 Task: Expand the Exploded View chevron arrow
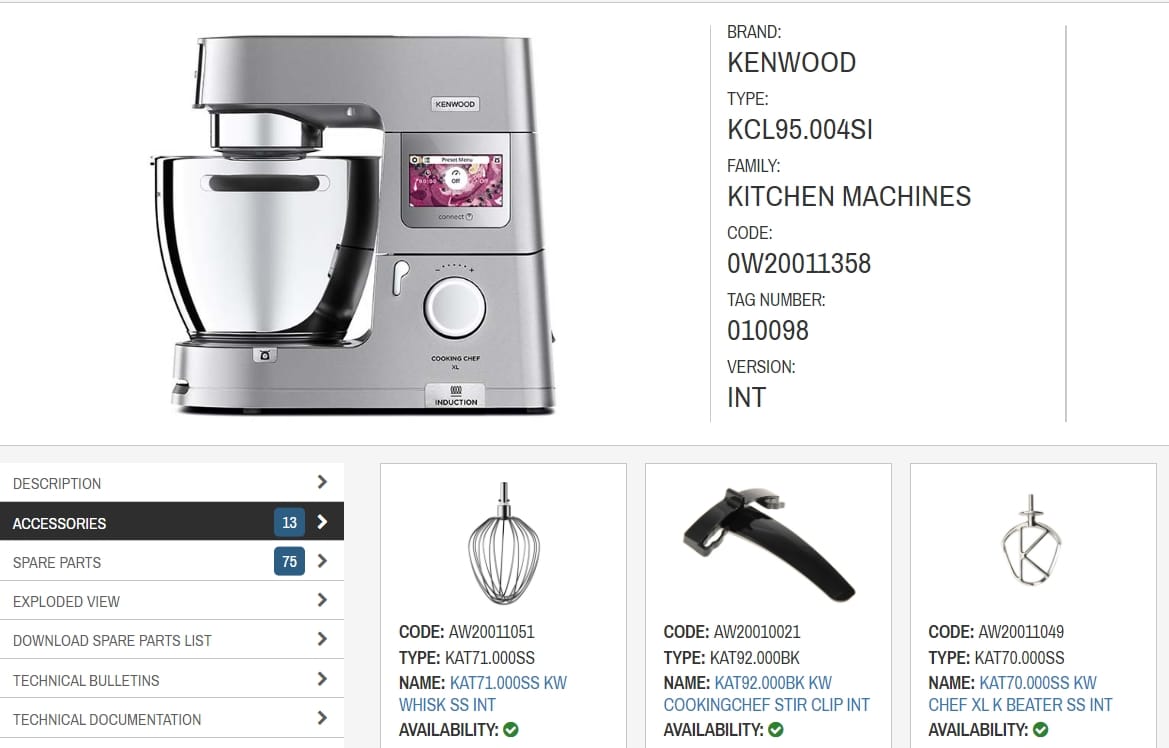pyautogui.click(x=322, y=600)
